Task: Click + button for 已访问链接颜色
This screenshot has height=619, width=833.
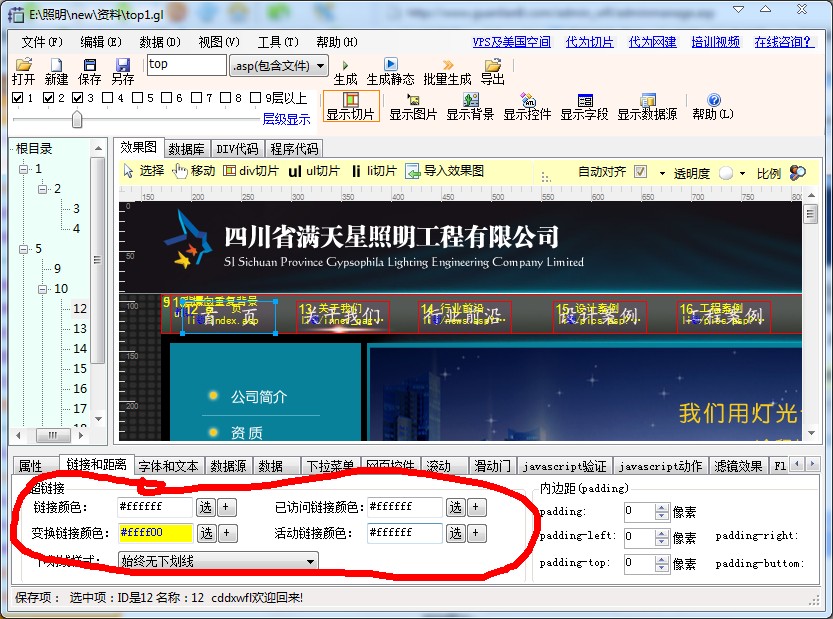Action: click(x=476, y=507)
